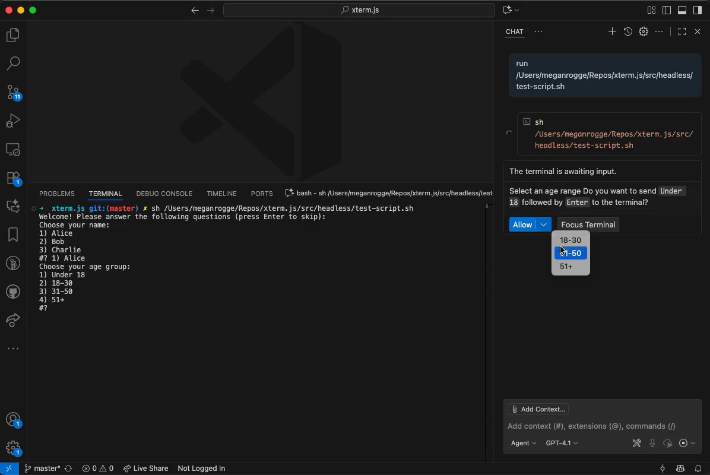Maximize the chat panel
This screenshot has height=475, width=710.
(682, 31)
